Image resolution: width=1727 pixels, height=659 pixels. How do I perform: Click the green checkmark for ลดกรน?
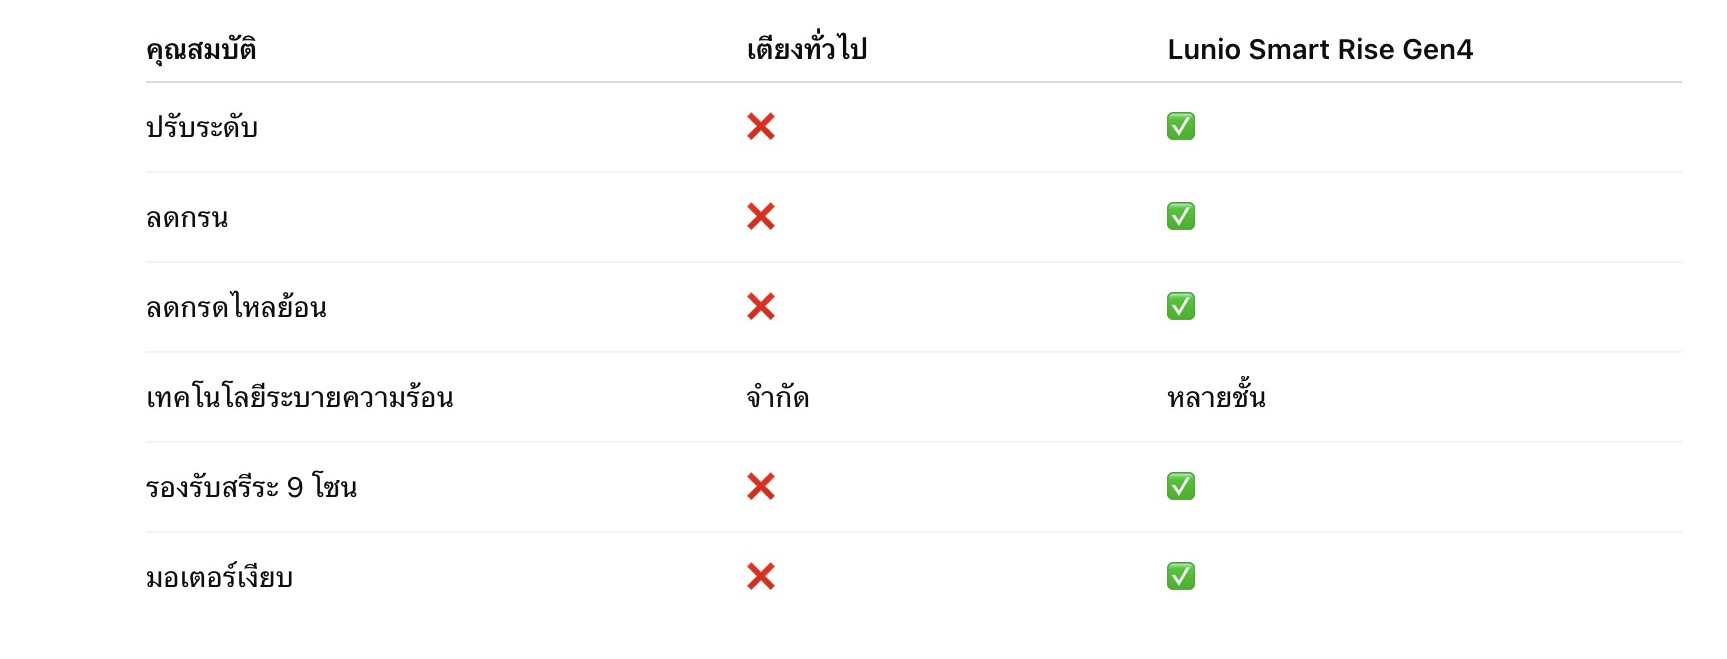coord(1180,217)
